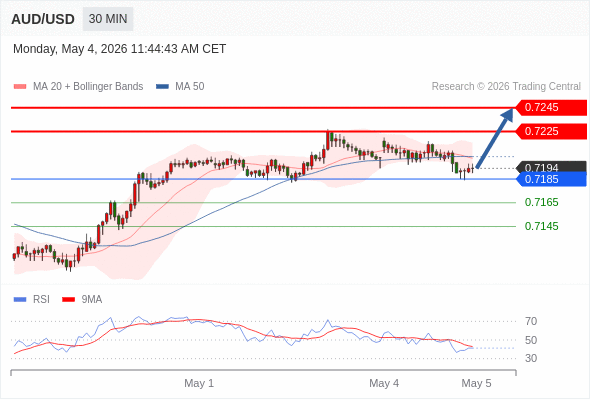Click the Research © 2026 Trading Central text
This screenshot has height=400, width=590.
(506, 87)
